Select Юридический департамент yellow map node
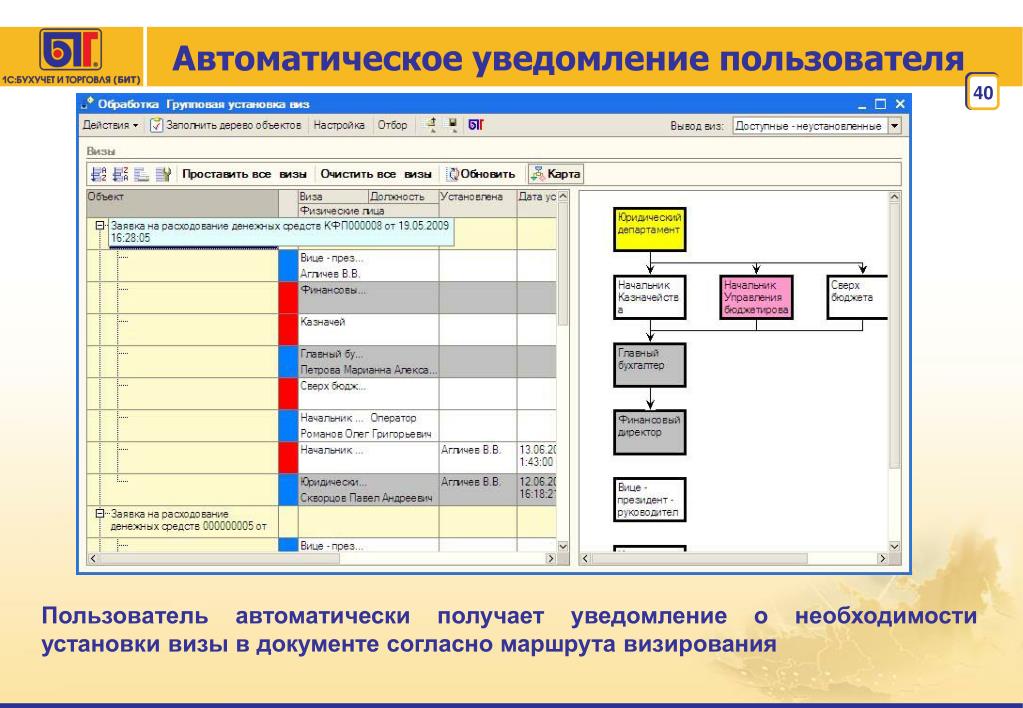Image resolution: width=1023 pixels, height=708 pixels. (x=649, y=229)
